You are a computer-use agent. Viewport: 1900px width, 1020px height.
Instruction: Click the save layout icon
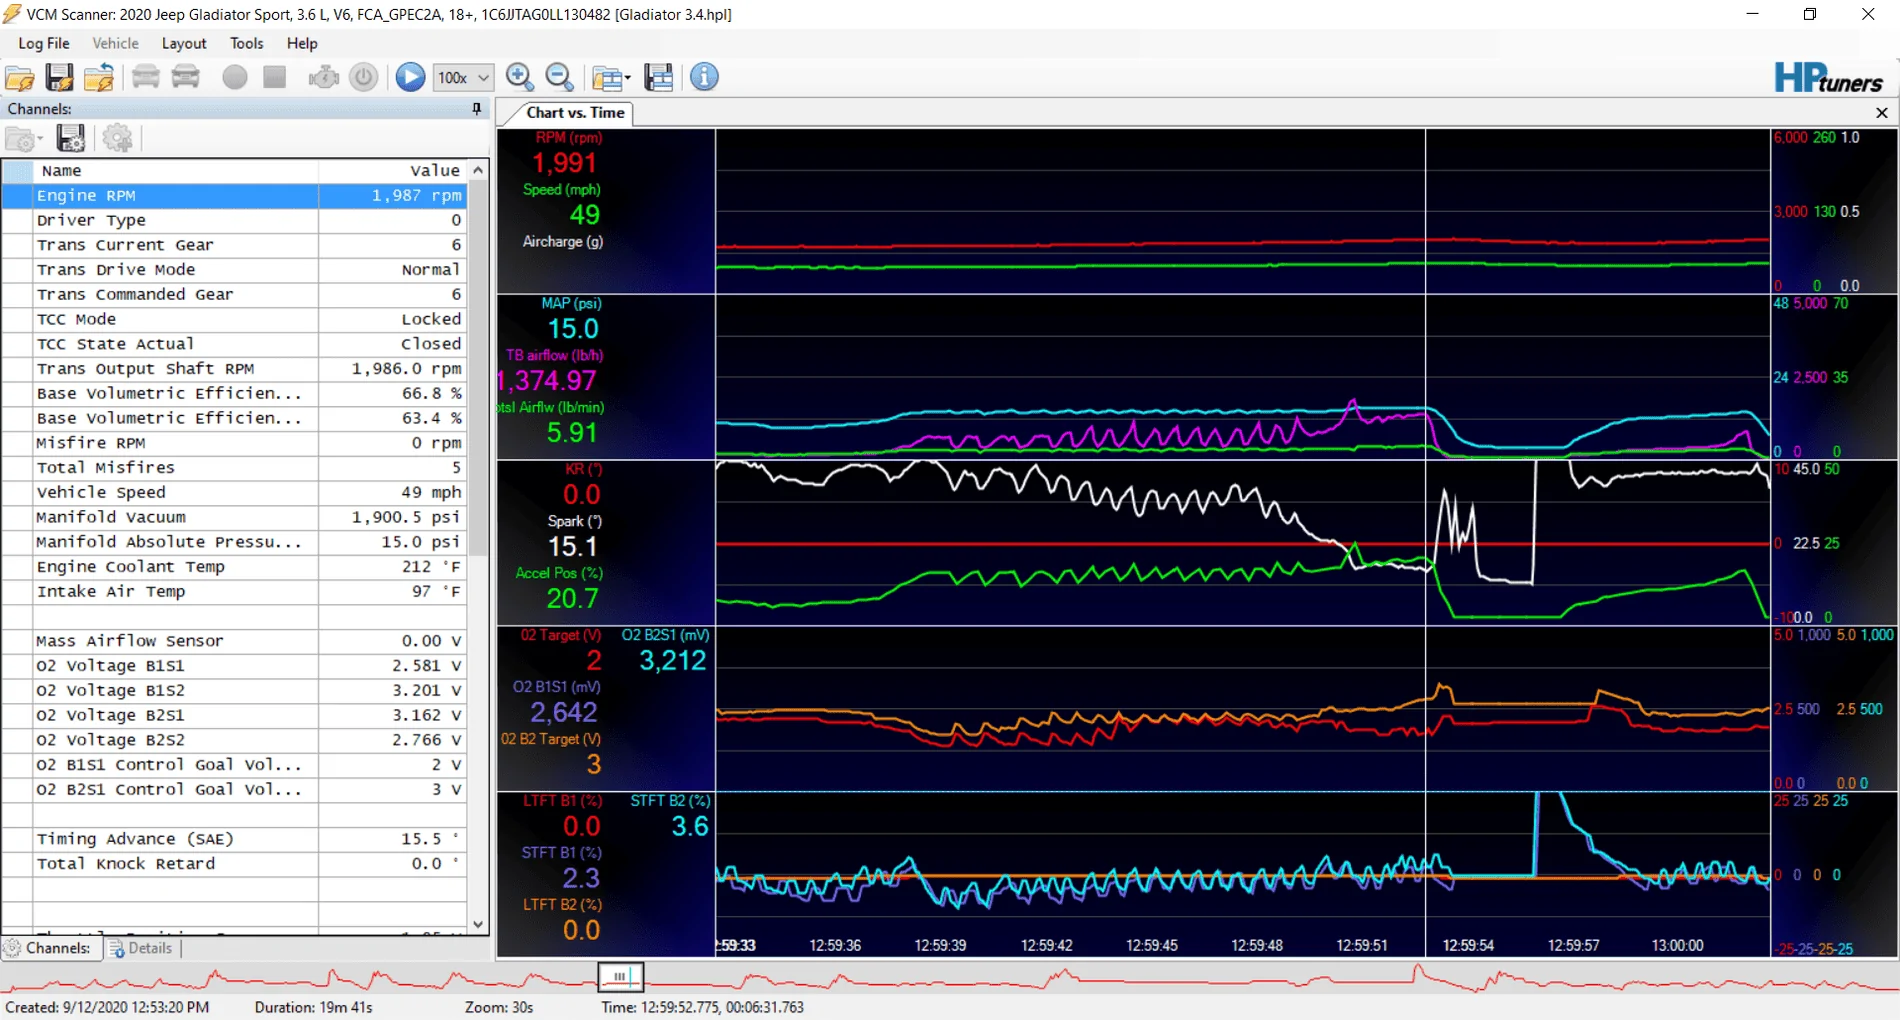[x=659, y=77]
